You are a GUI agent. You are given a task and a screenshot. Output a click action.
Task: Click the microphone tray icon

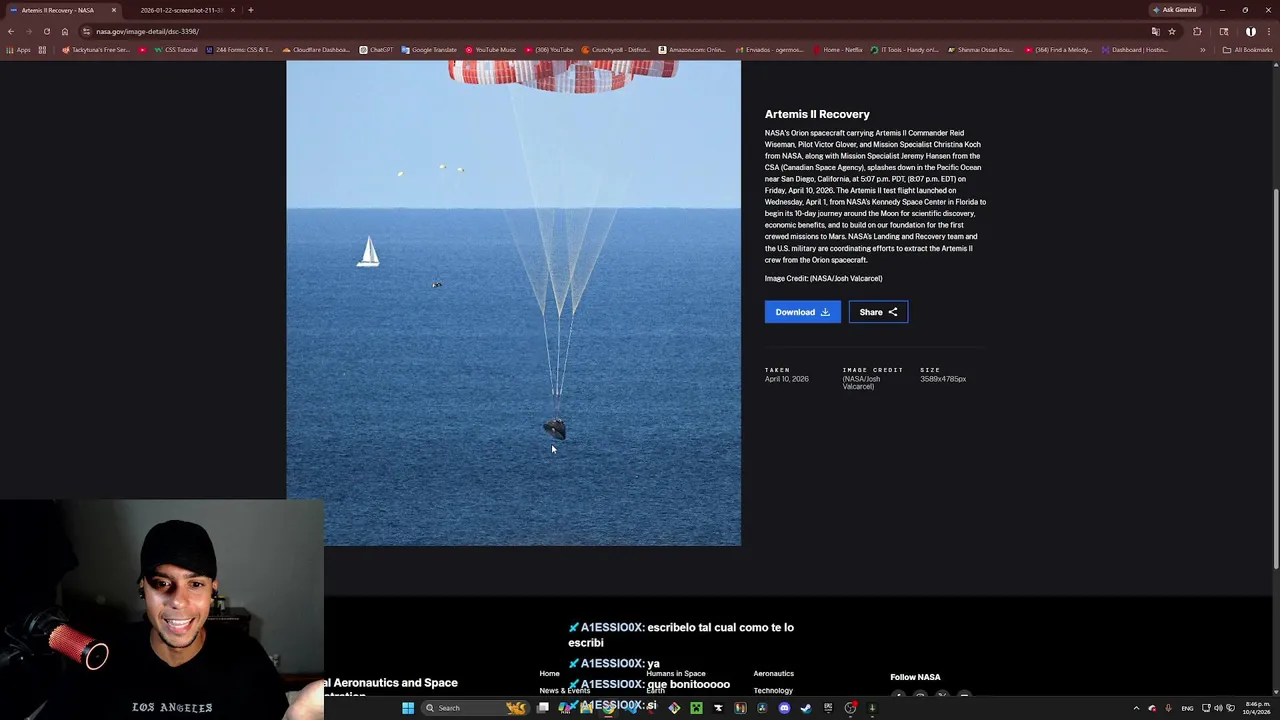[1168, 708]
